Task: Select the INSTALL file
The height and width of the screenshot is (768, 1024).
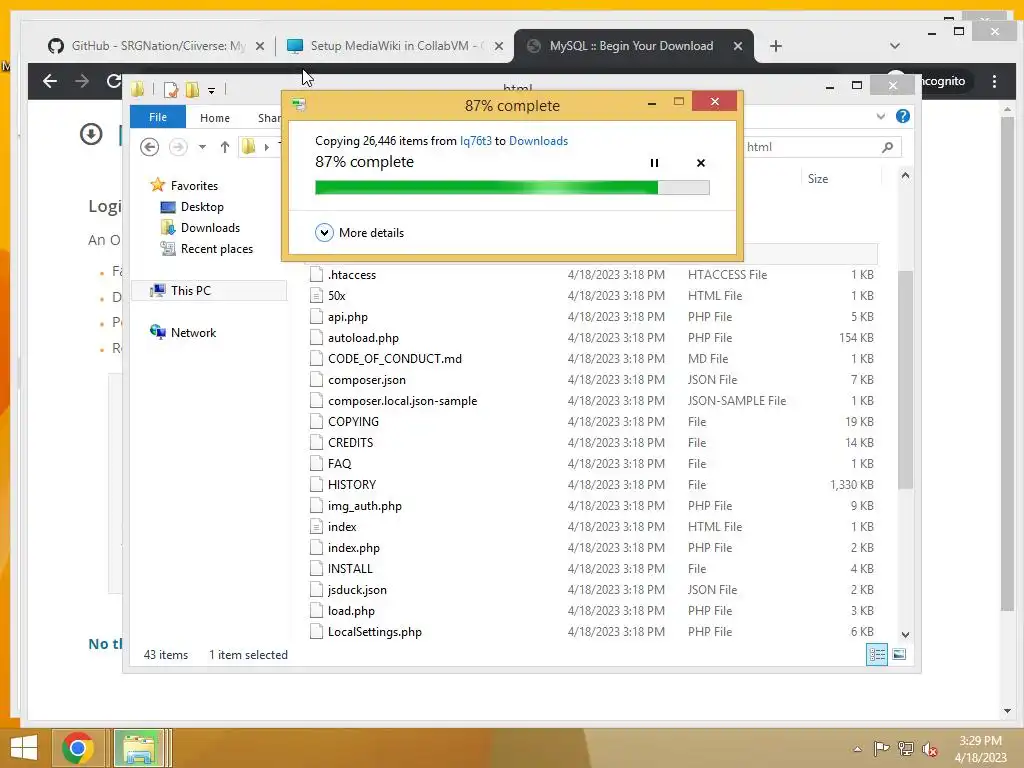Action: point(350,568)
